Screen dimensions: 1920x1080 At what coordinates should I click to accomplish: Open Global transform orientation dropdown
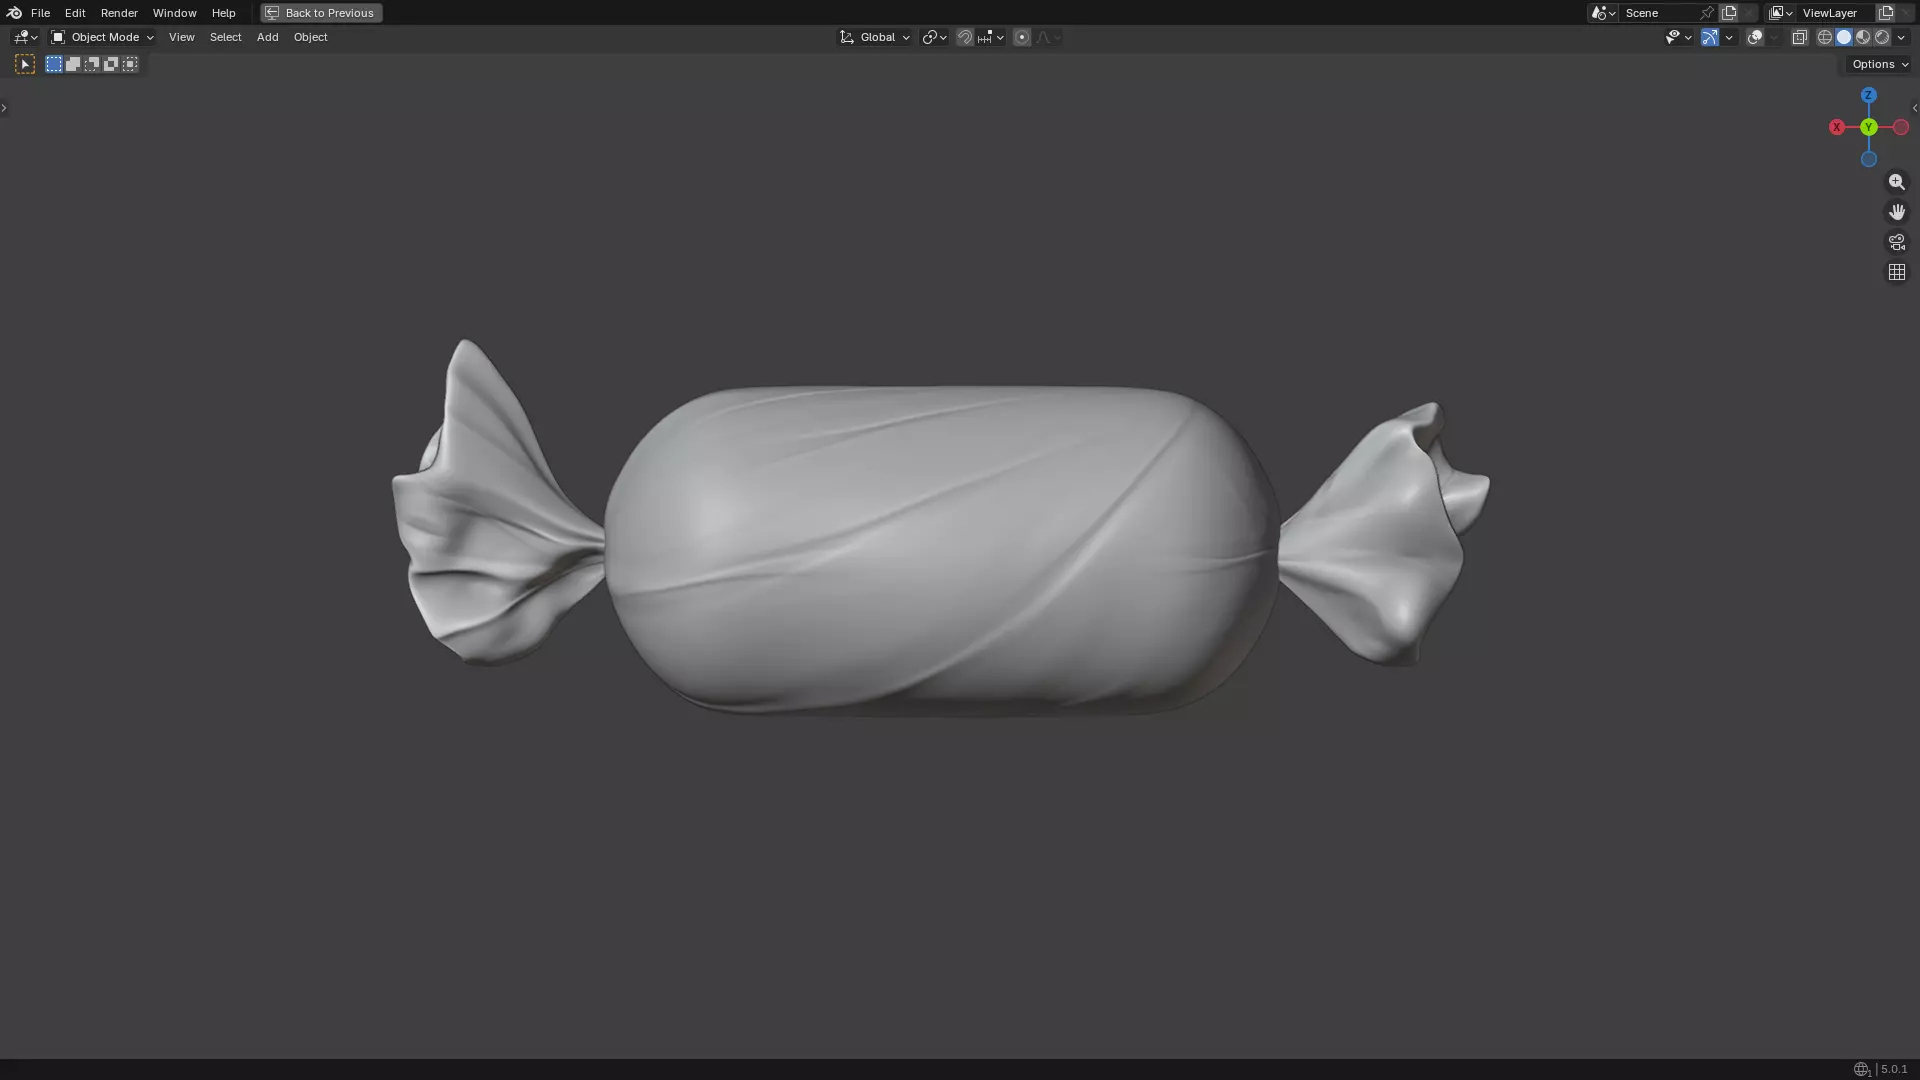875,37
